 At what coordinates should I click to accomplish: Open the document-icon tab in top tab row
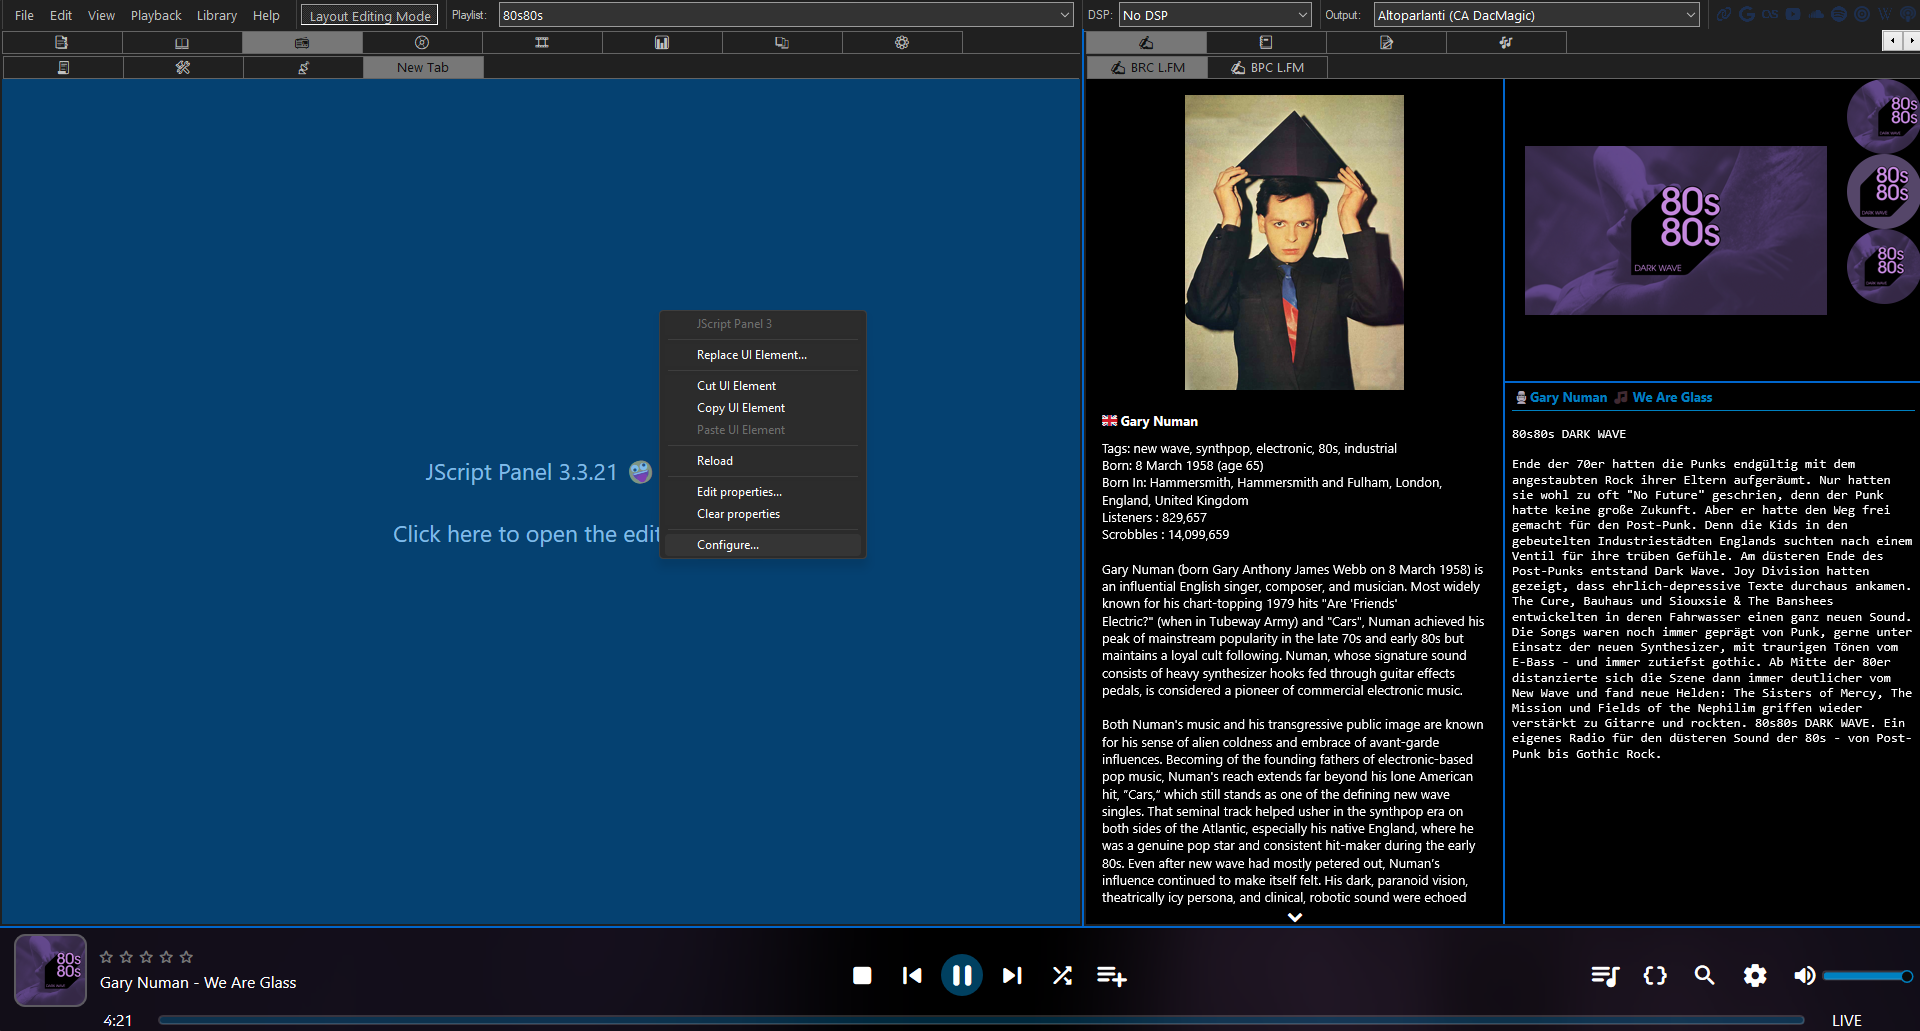(62, 43)
